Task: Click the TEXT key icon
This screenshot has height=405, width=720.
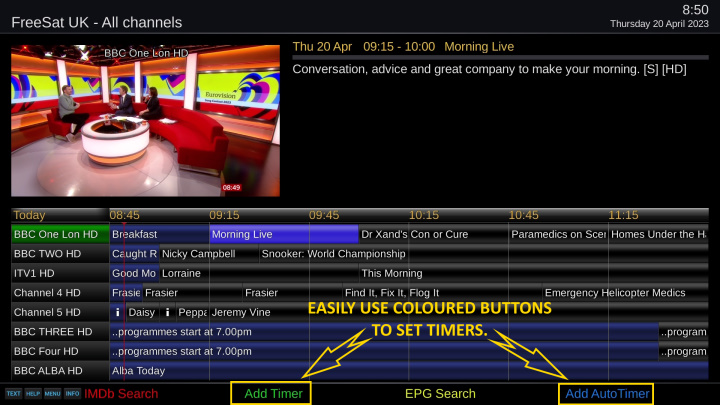Action: pos(13,394)
